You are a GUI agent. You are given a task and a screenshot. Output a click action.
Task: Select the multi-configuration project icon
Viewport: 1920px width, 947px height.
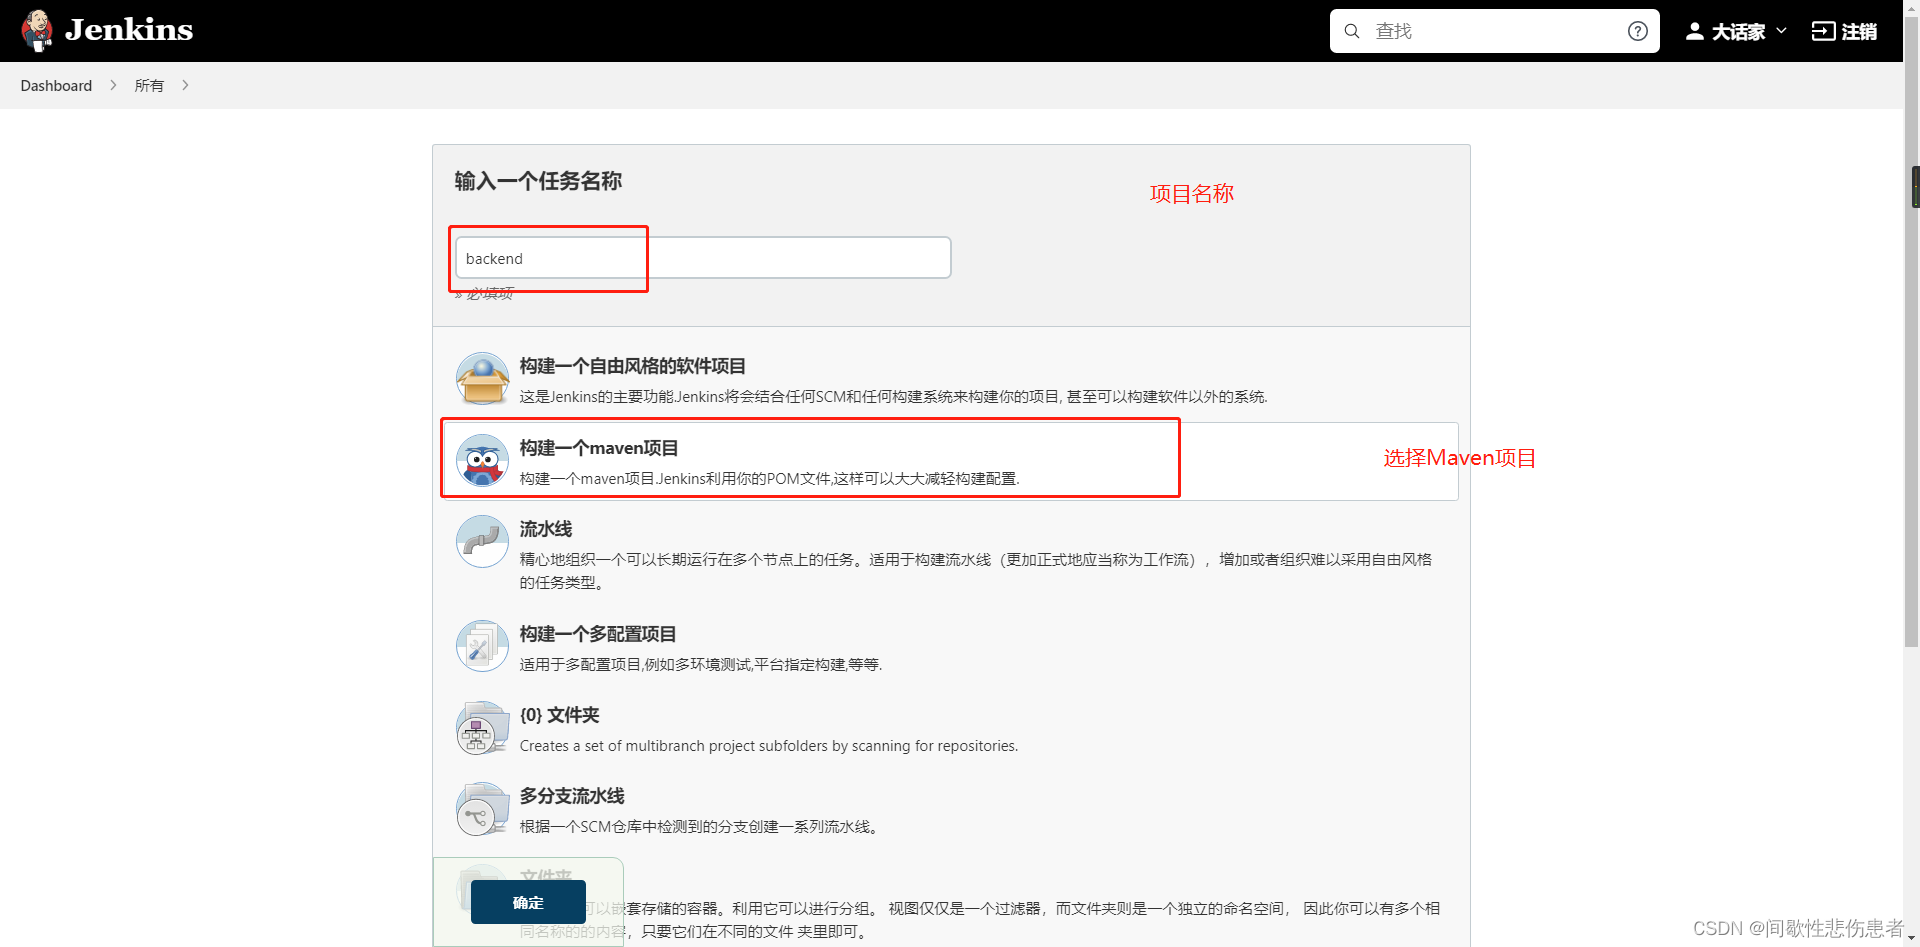tap(482, 646)
